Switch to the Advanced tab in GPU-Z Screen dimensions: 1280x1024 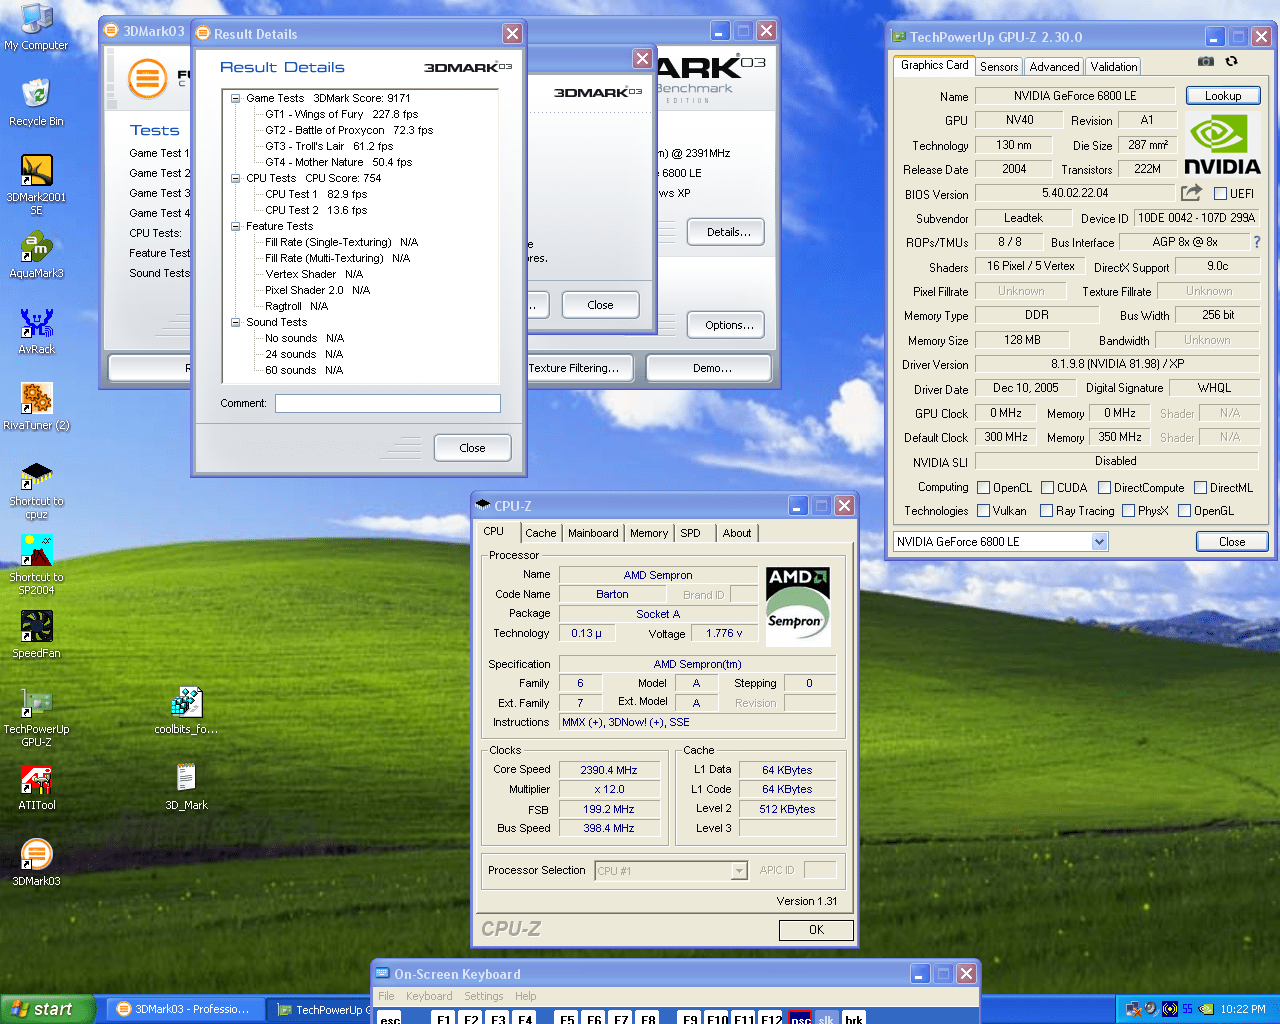point(1054,67)
